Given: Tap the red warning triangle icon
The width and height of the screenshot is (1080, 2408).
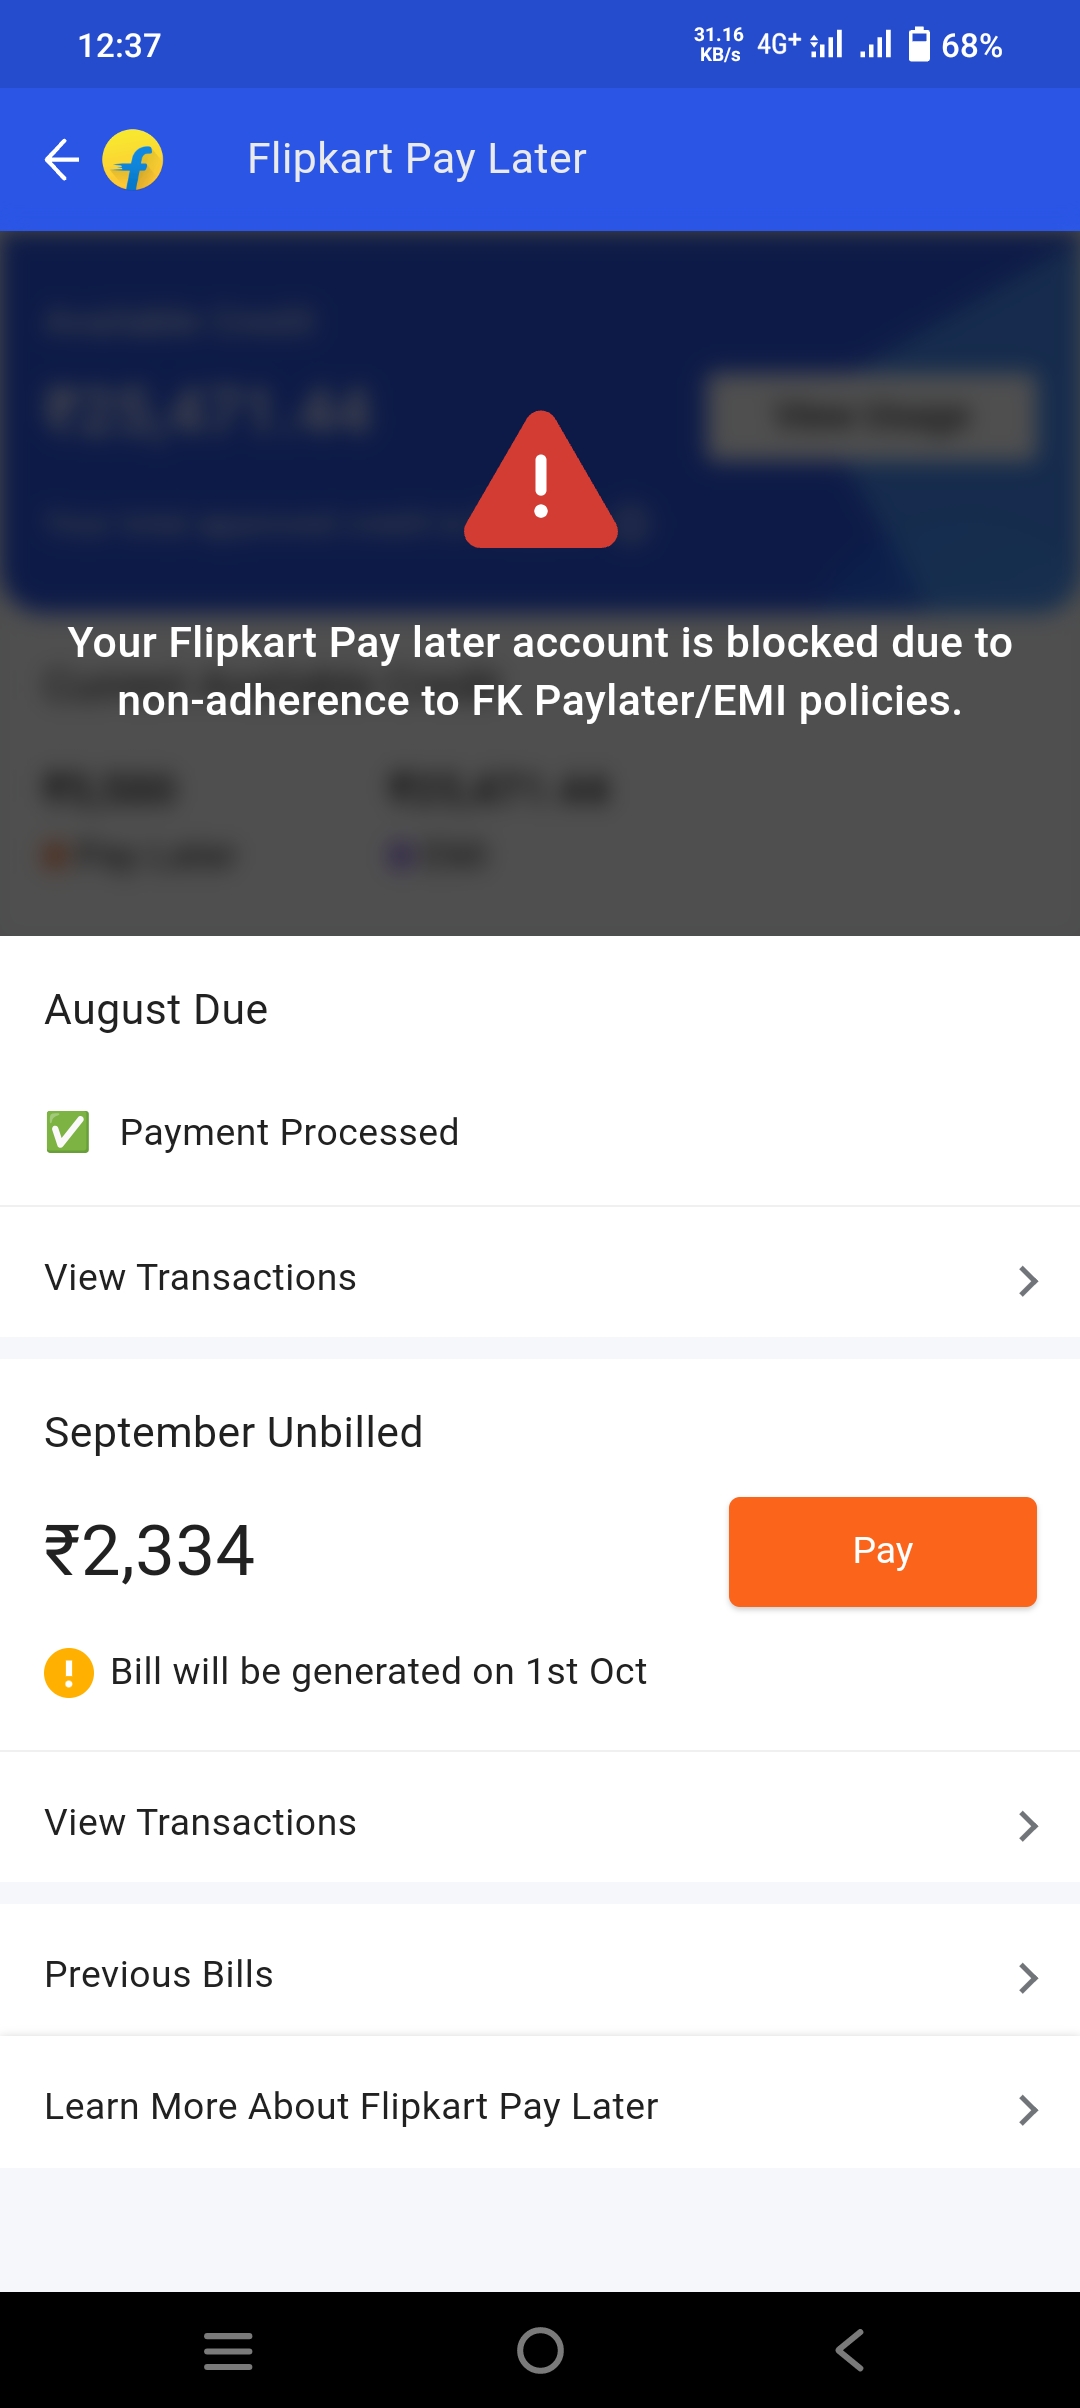Looking at the screenshot, I should tap(541, 482).
